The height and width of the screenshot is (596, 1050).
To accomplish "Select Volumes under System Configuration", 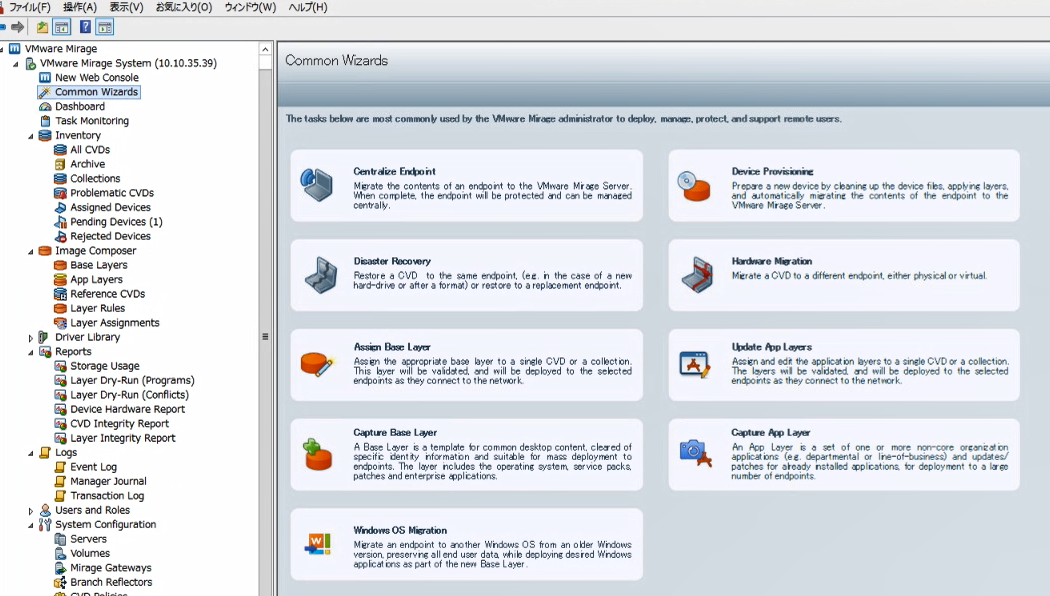I will [x=90, y=554].
